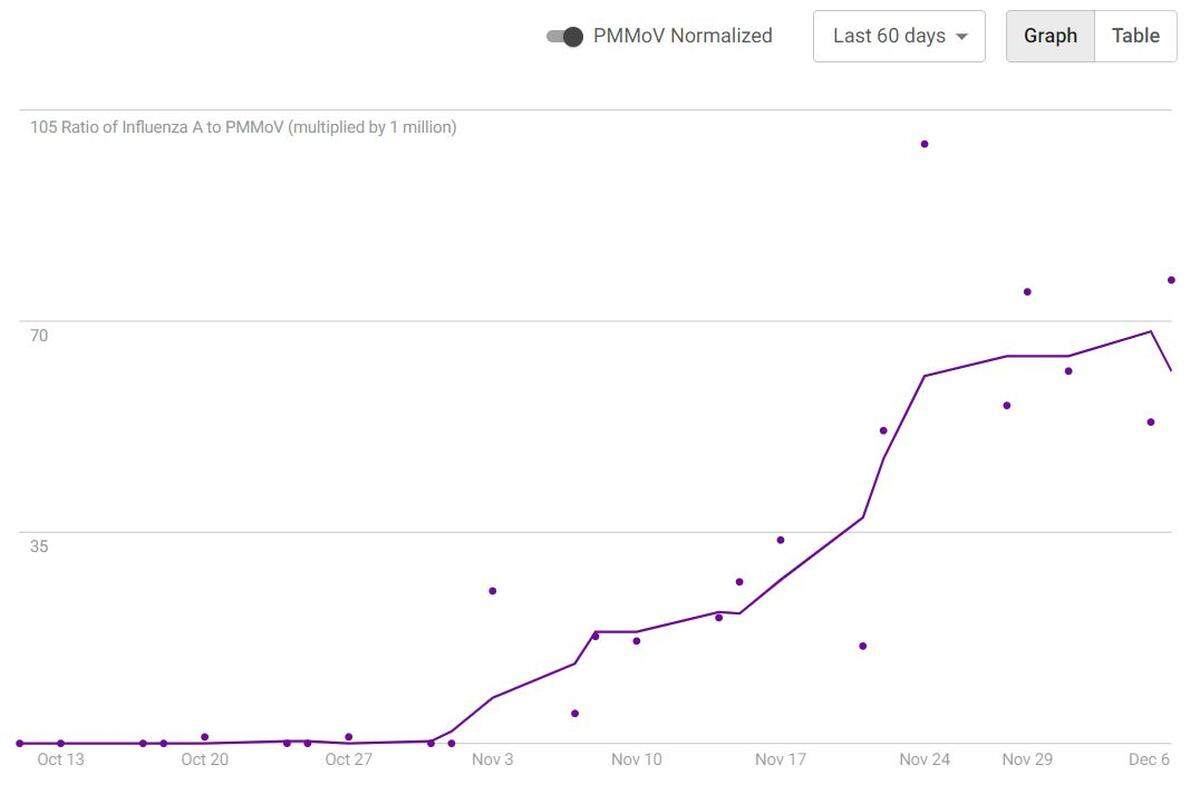This screenshot has height=794, width=1200.
Task: Click the data point above Nov 29 label
Action: coord(1027,292)
